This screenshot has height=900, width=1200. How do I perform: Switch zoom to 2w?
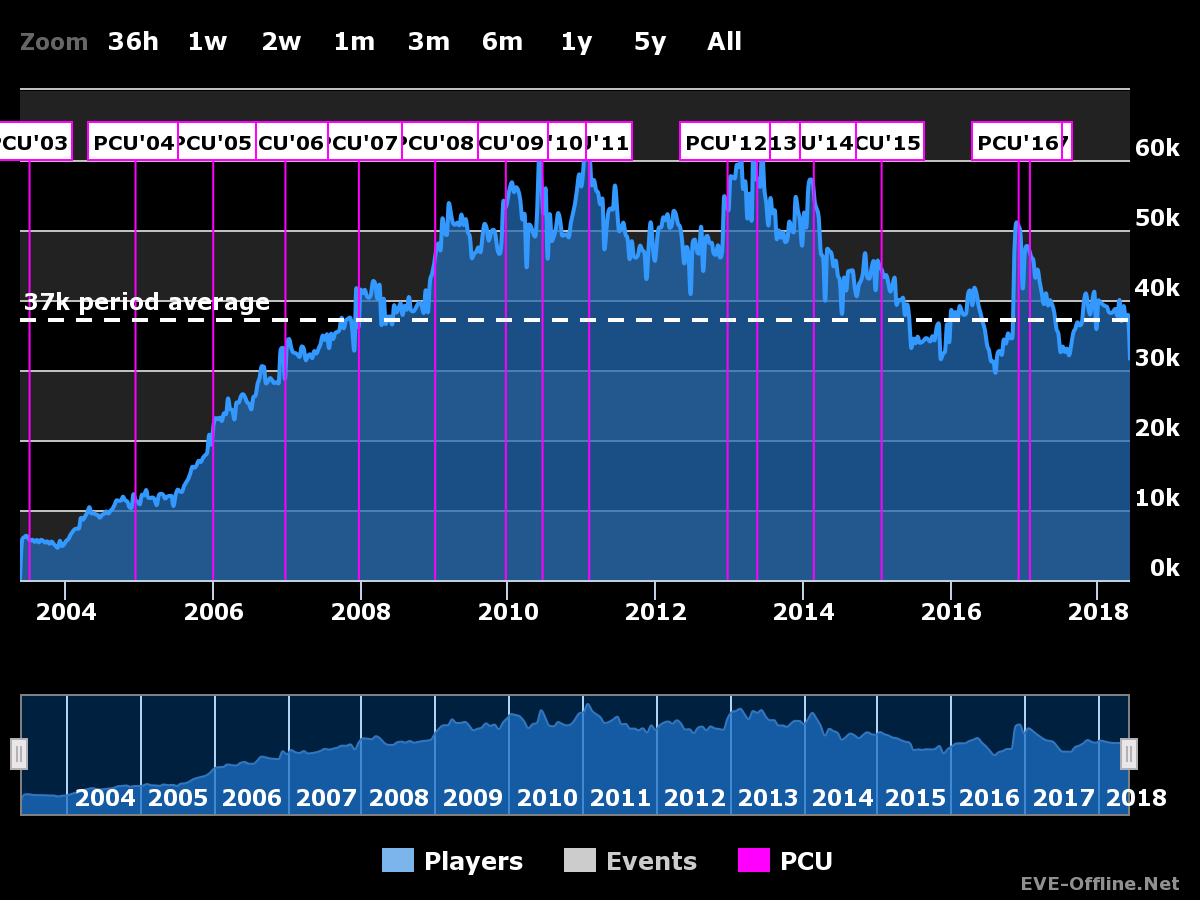pyautogui.click(x=281, y=42)
